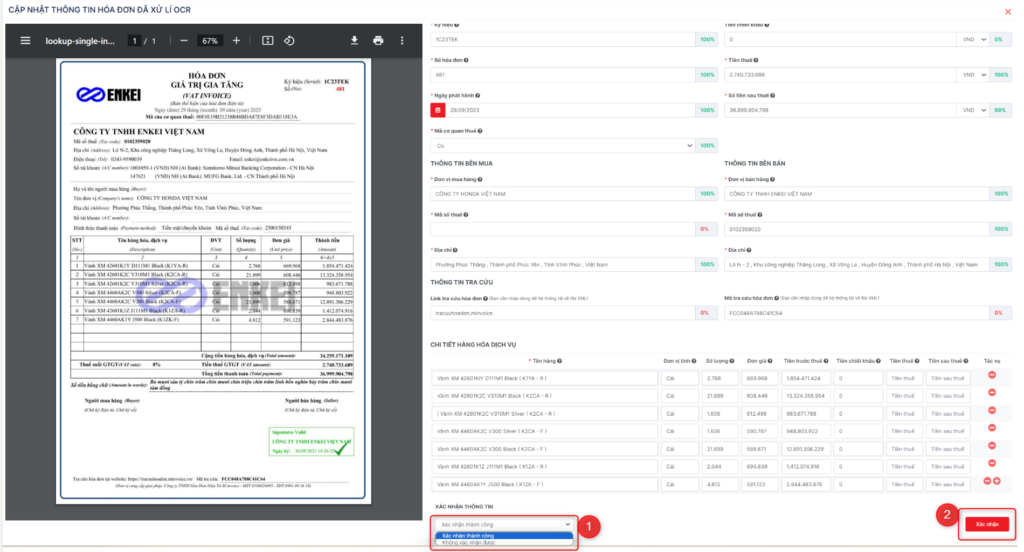The height and width of the screenshot is (552, 1024).
Task: Click the empty buyer Mã số thuế field
Action: click(x=563, y=229)
